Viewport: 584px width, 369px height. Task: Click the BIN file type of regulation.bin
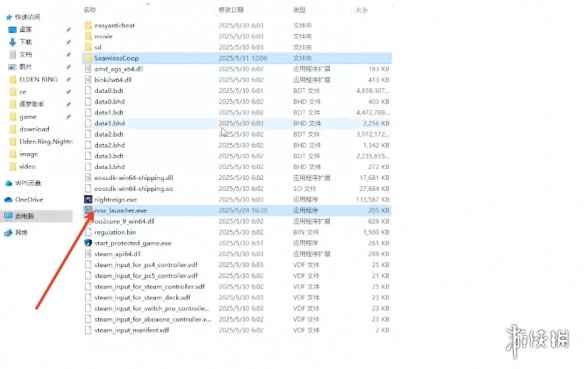[x=306, y=232]
